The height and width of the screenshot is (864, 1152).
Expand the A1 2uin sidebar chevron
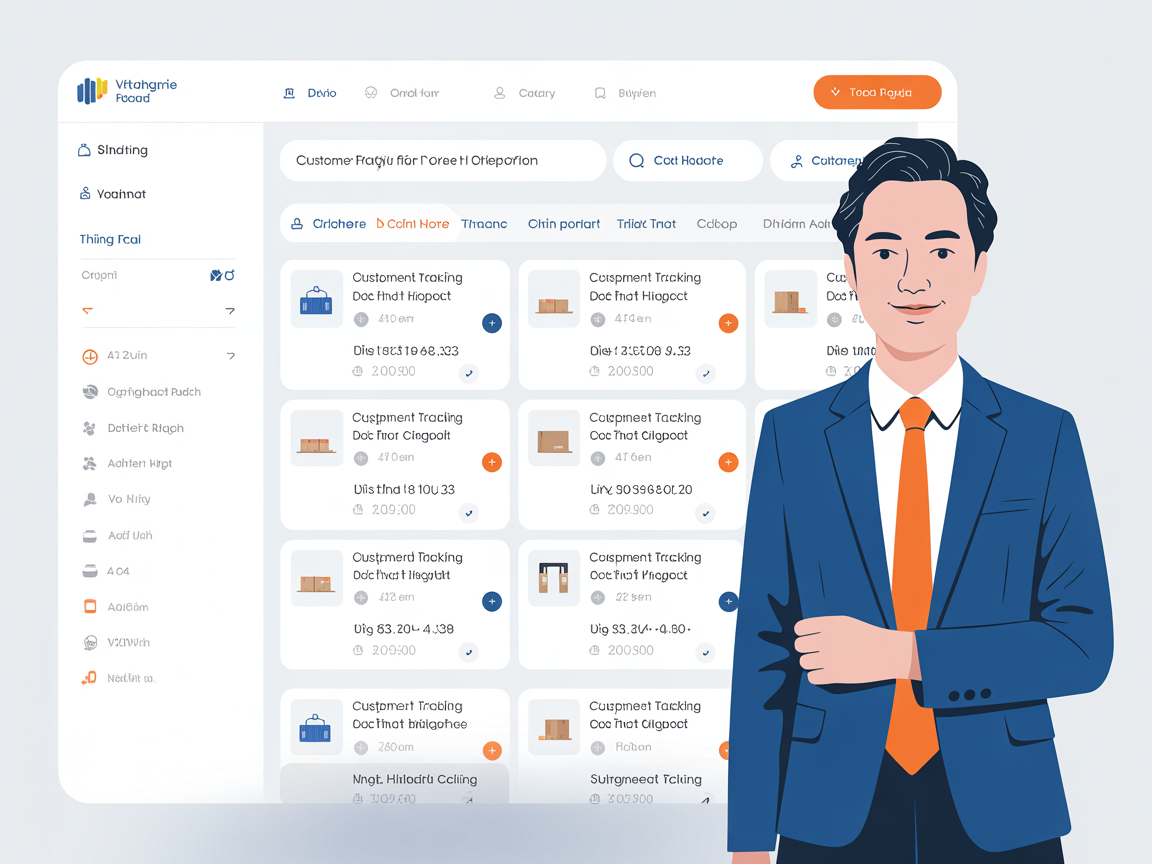coord(231,356)
